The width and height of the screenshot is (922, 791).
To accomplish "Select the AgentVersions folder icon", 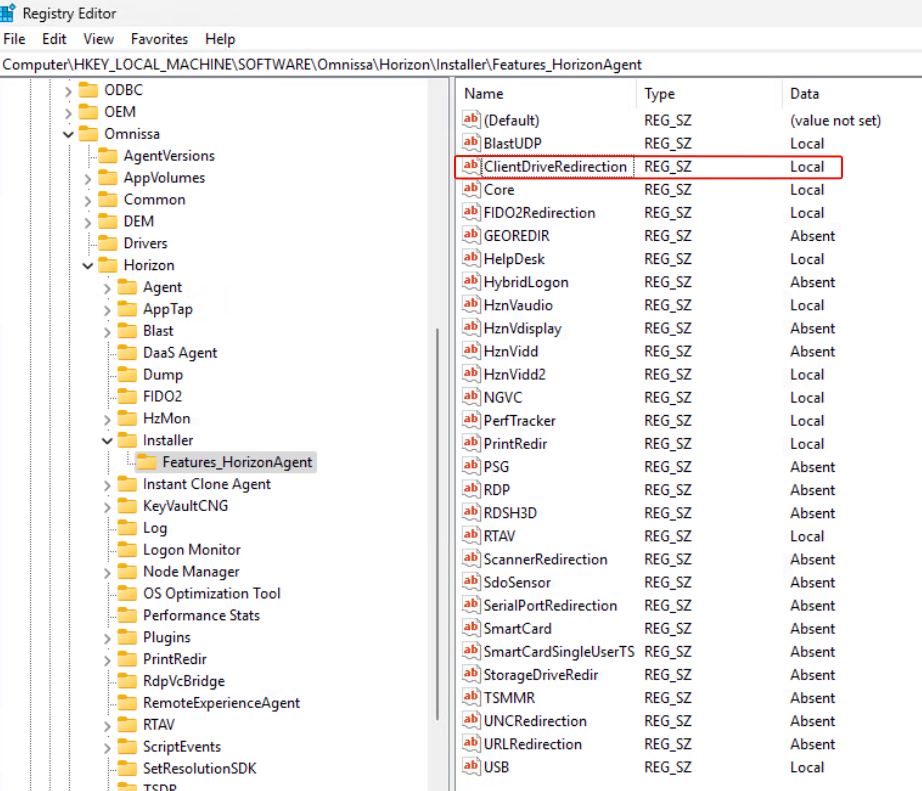I will pyautogui.click(x=108, y=156).
